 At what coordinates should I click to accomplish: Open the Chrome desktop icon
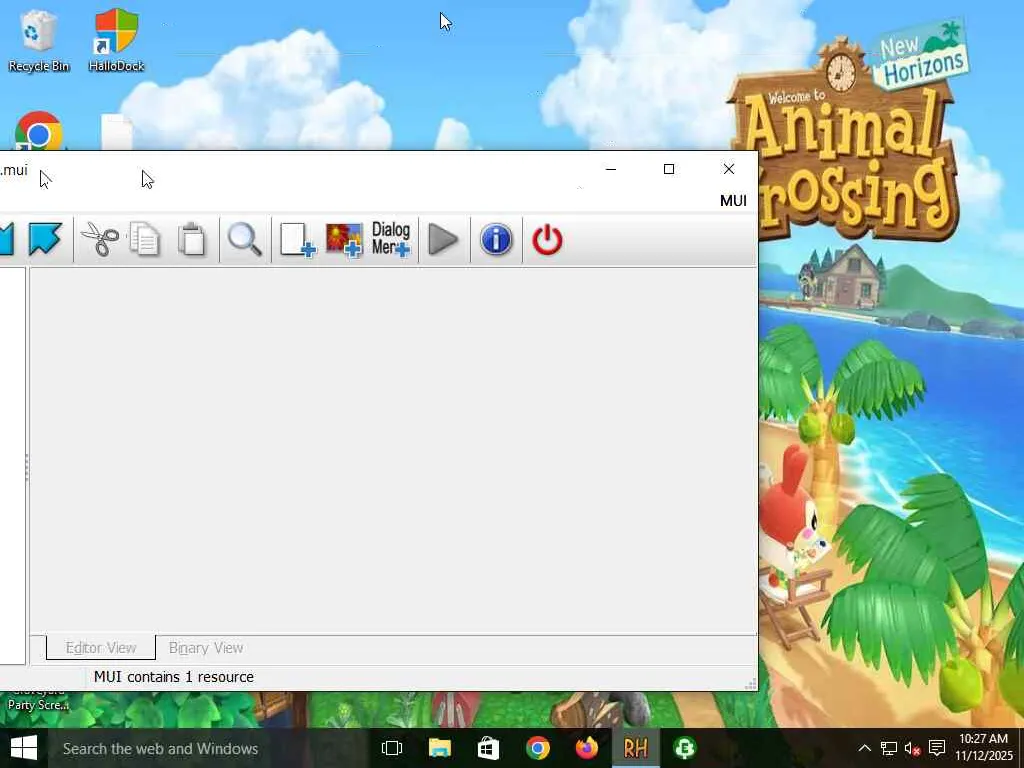[x=39, y=131]
